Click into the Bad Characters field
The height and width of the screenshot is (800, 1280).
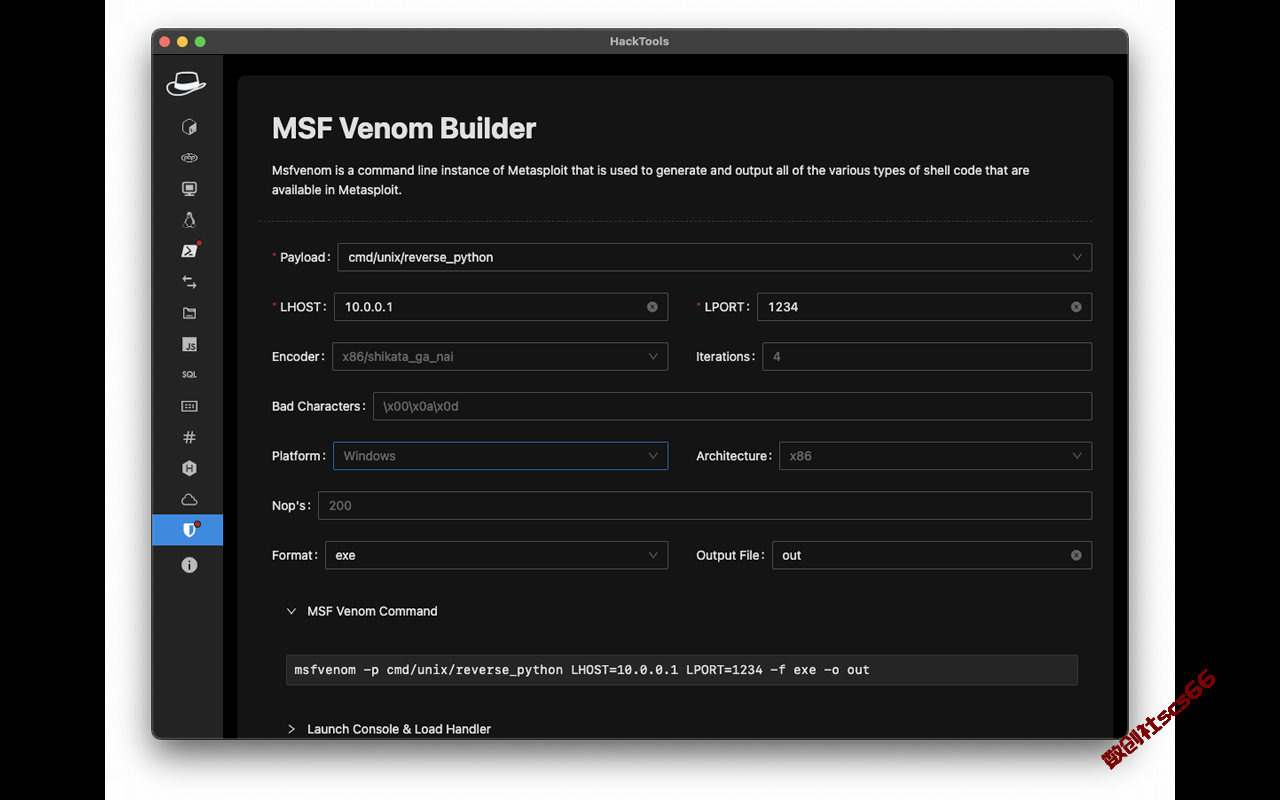click(732, 406)
